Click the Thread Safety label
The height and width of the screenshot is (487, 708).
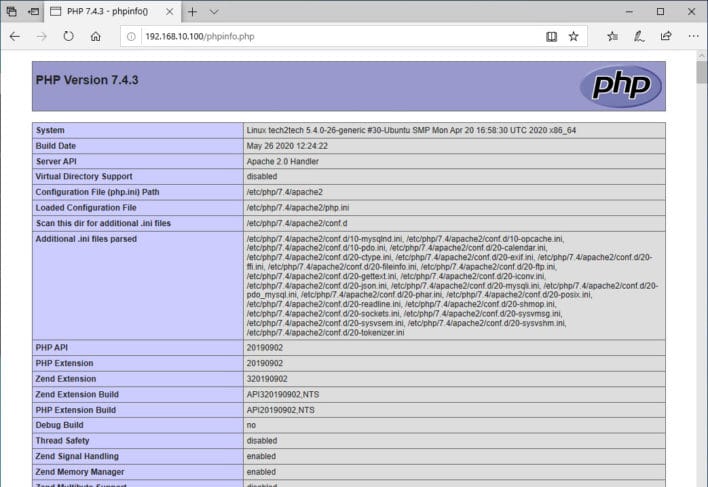(x=62, y=441)
